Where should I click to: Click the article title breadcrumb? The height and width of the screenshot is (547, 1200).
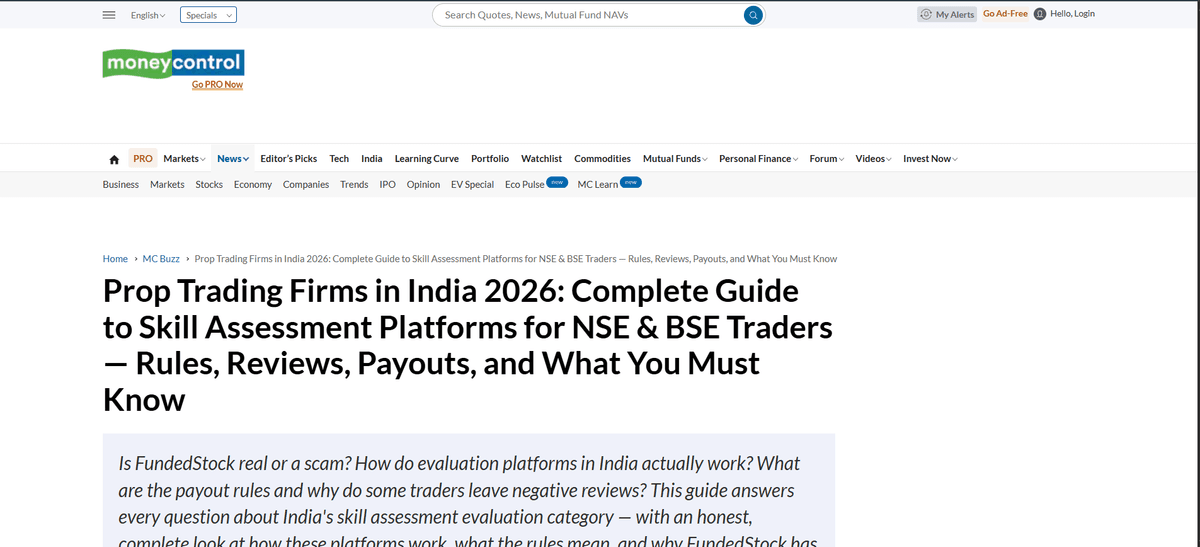(x=516, y=259)
